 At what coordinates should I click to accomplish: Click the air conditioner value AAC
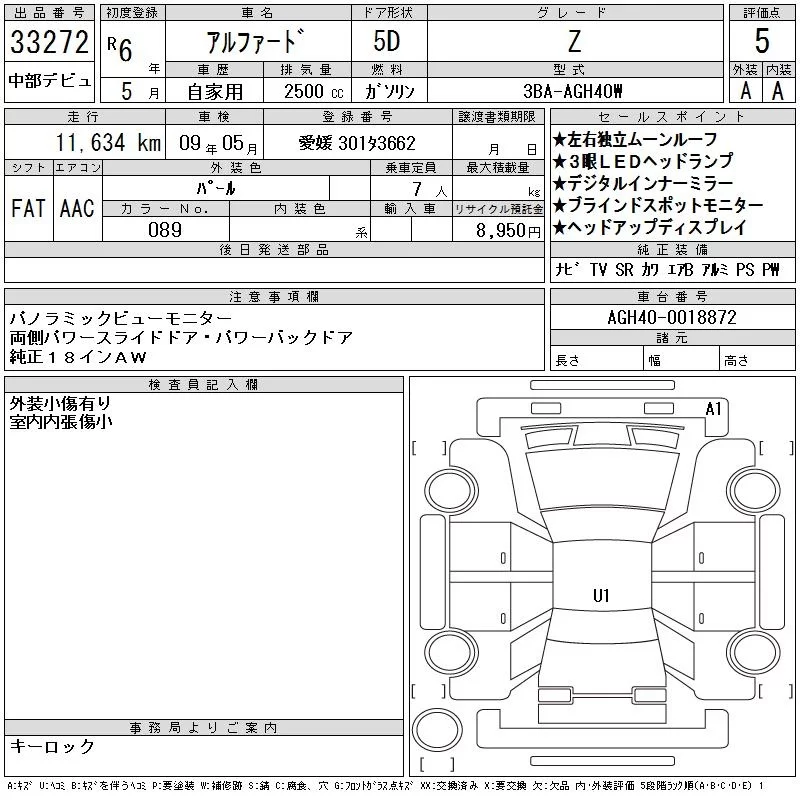point(77,208)
